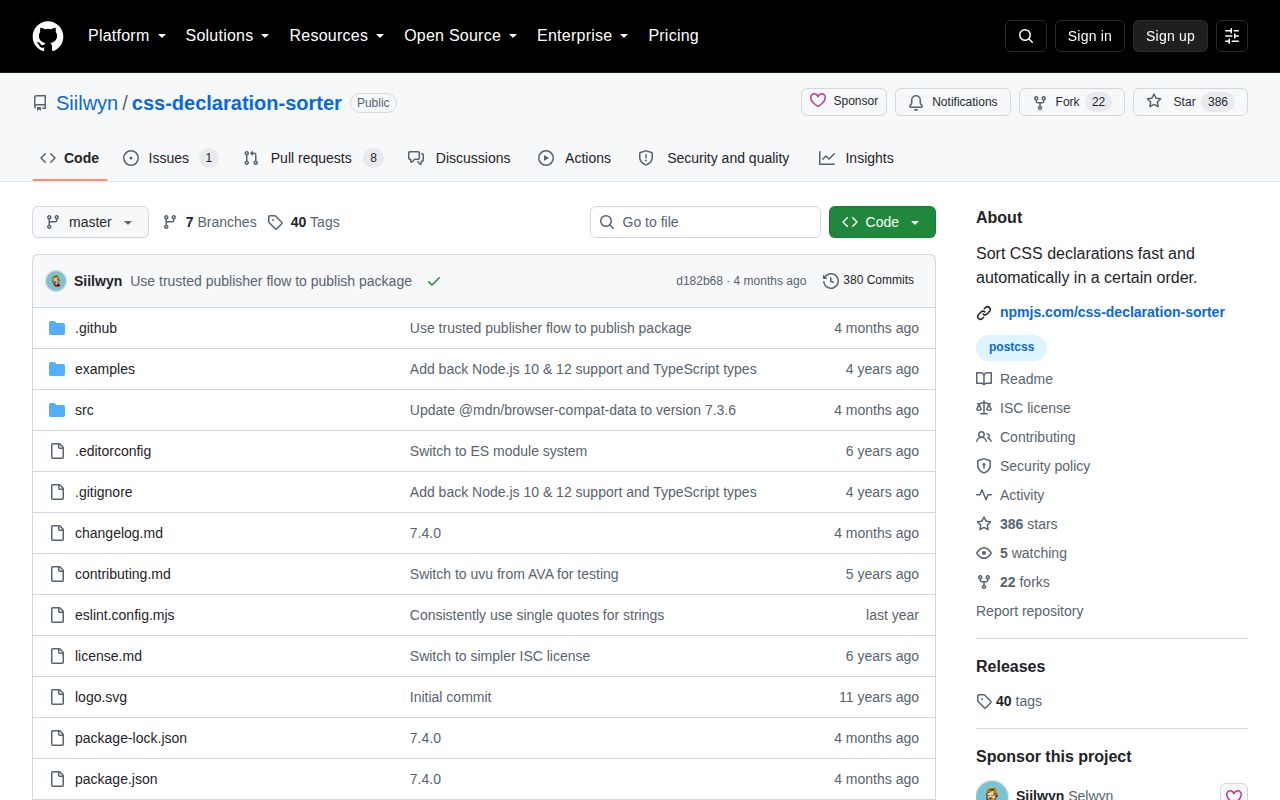Click the star icon beside 386 stars
This screenshot has width=1280, height=800.
(984, 524)
